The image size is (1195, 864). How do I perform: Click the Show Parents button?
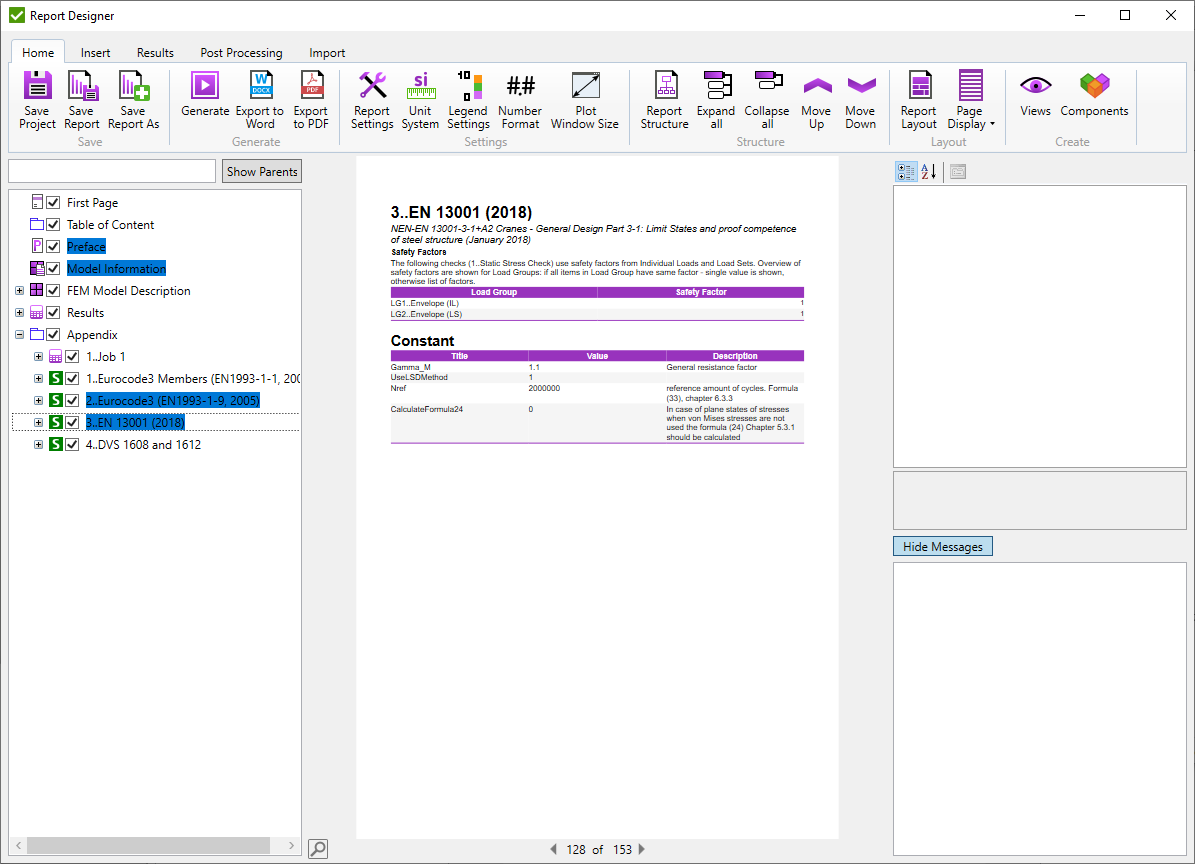[x=262, y=171]
